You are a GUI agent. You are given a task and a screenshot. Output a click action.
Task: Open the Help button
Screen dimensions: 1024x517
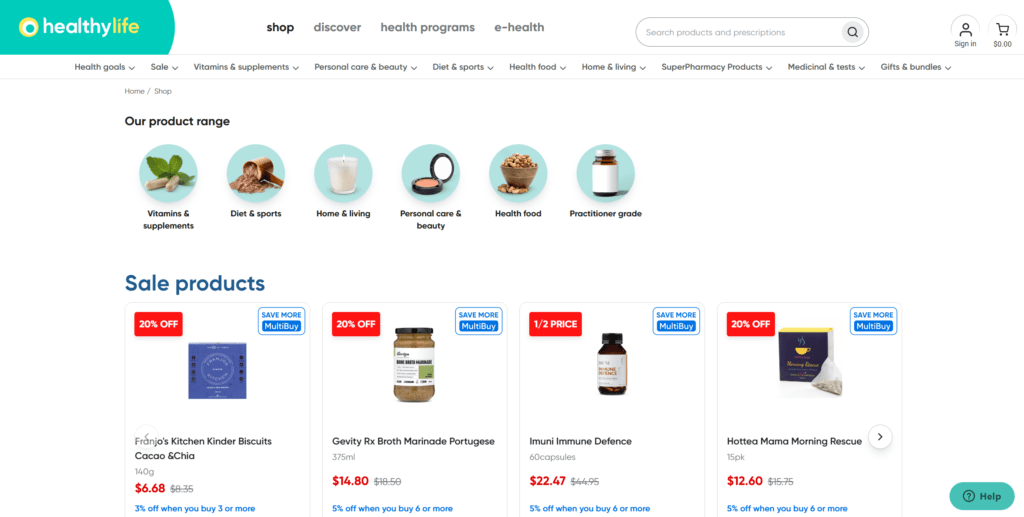(x=982, y=496)
